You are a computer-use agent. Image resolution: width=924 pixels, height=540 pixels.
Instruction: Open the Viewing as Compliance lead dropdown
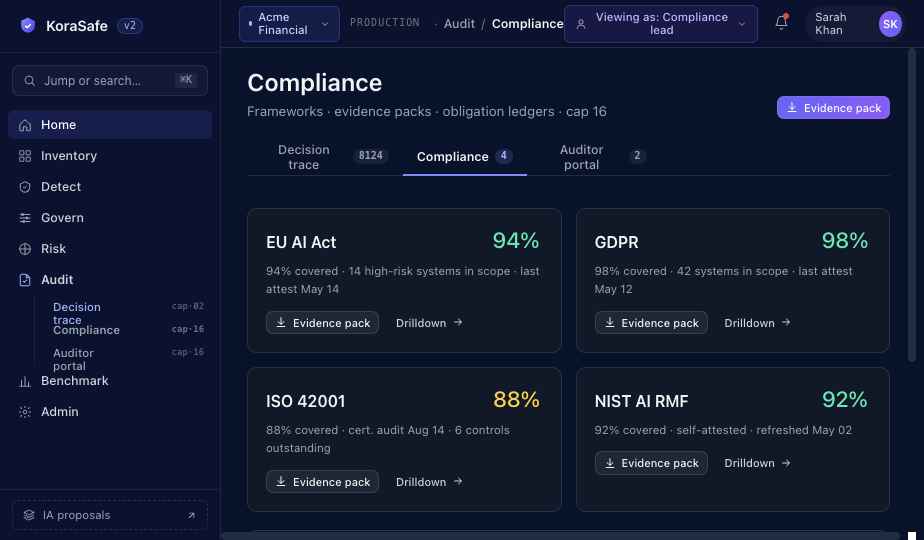pos(661,24)
